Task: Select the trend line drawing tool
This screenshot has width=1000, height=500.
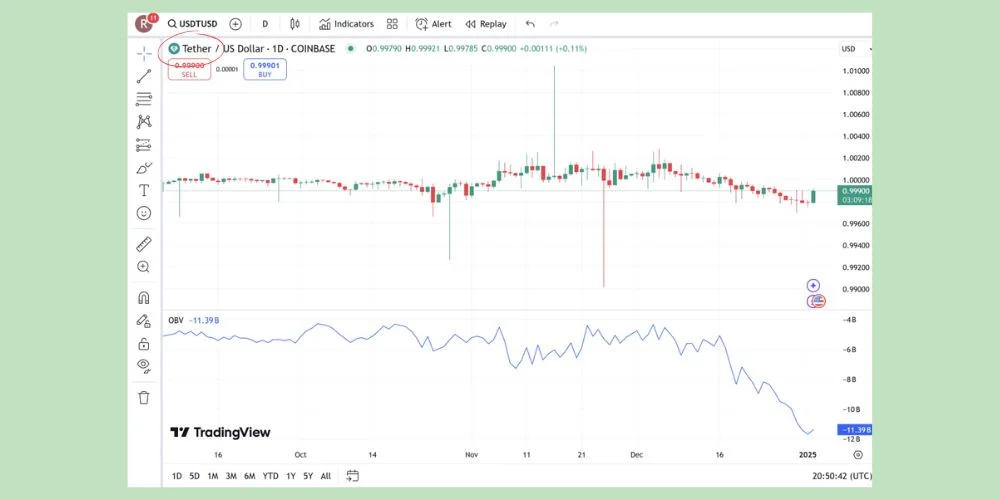Action: point(144,75)
